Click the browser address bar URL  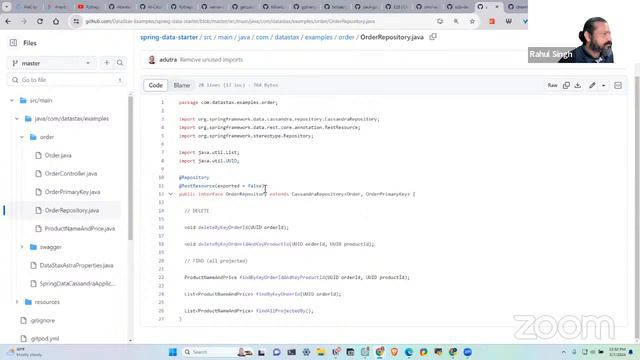(230, 21)
